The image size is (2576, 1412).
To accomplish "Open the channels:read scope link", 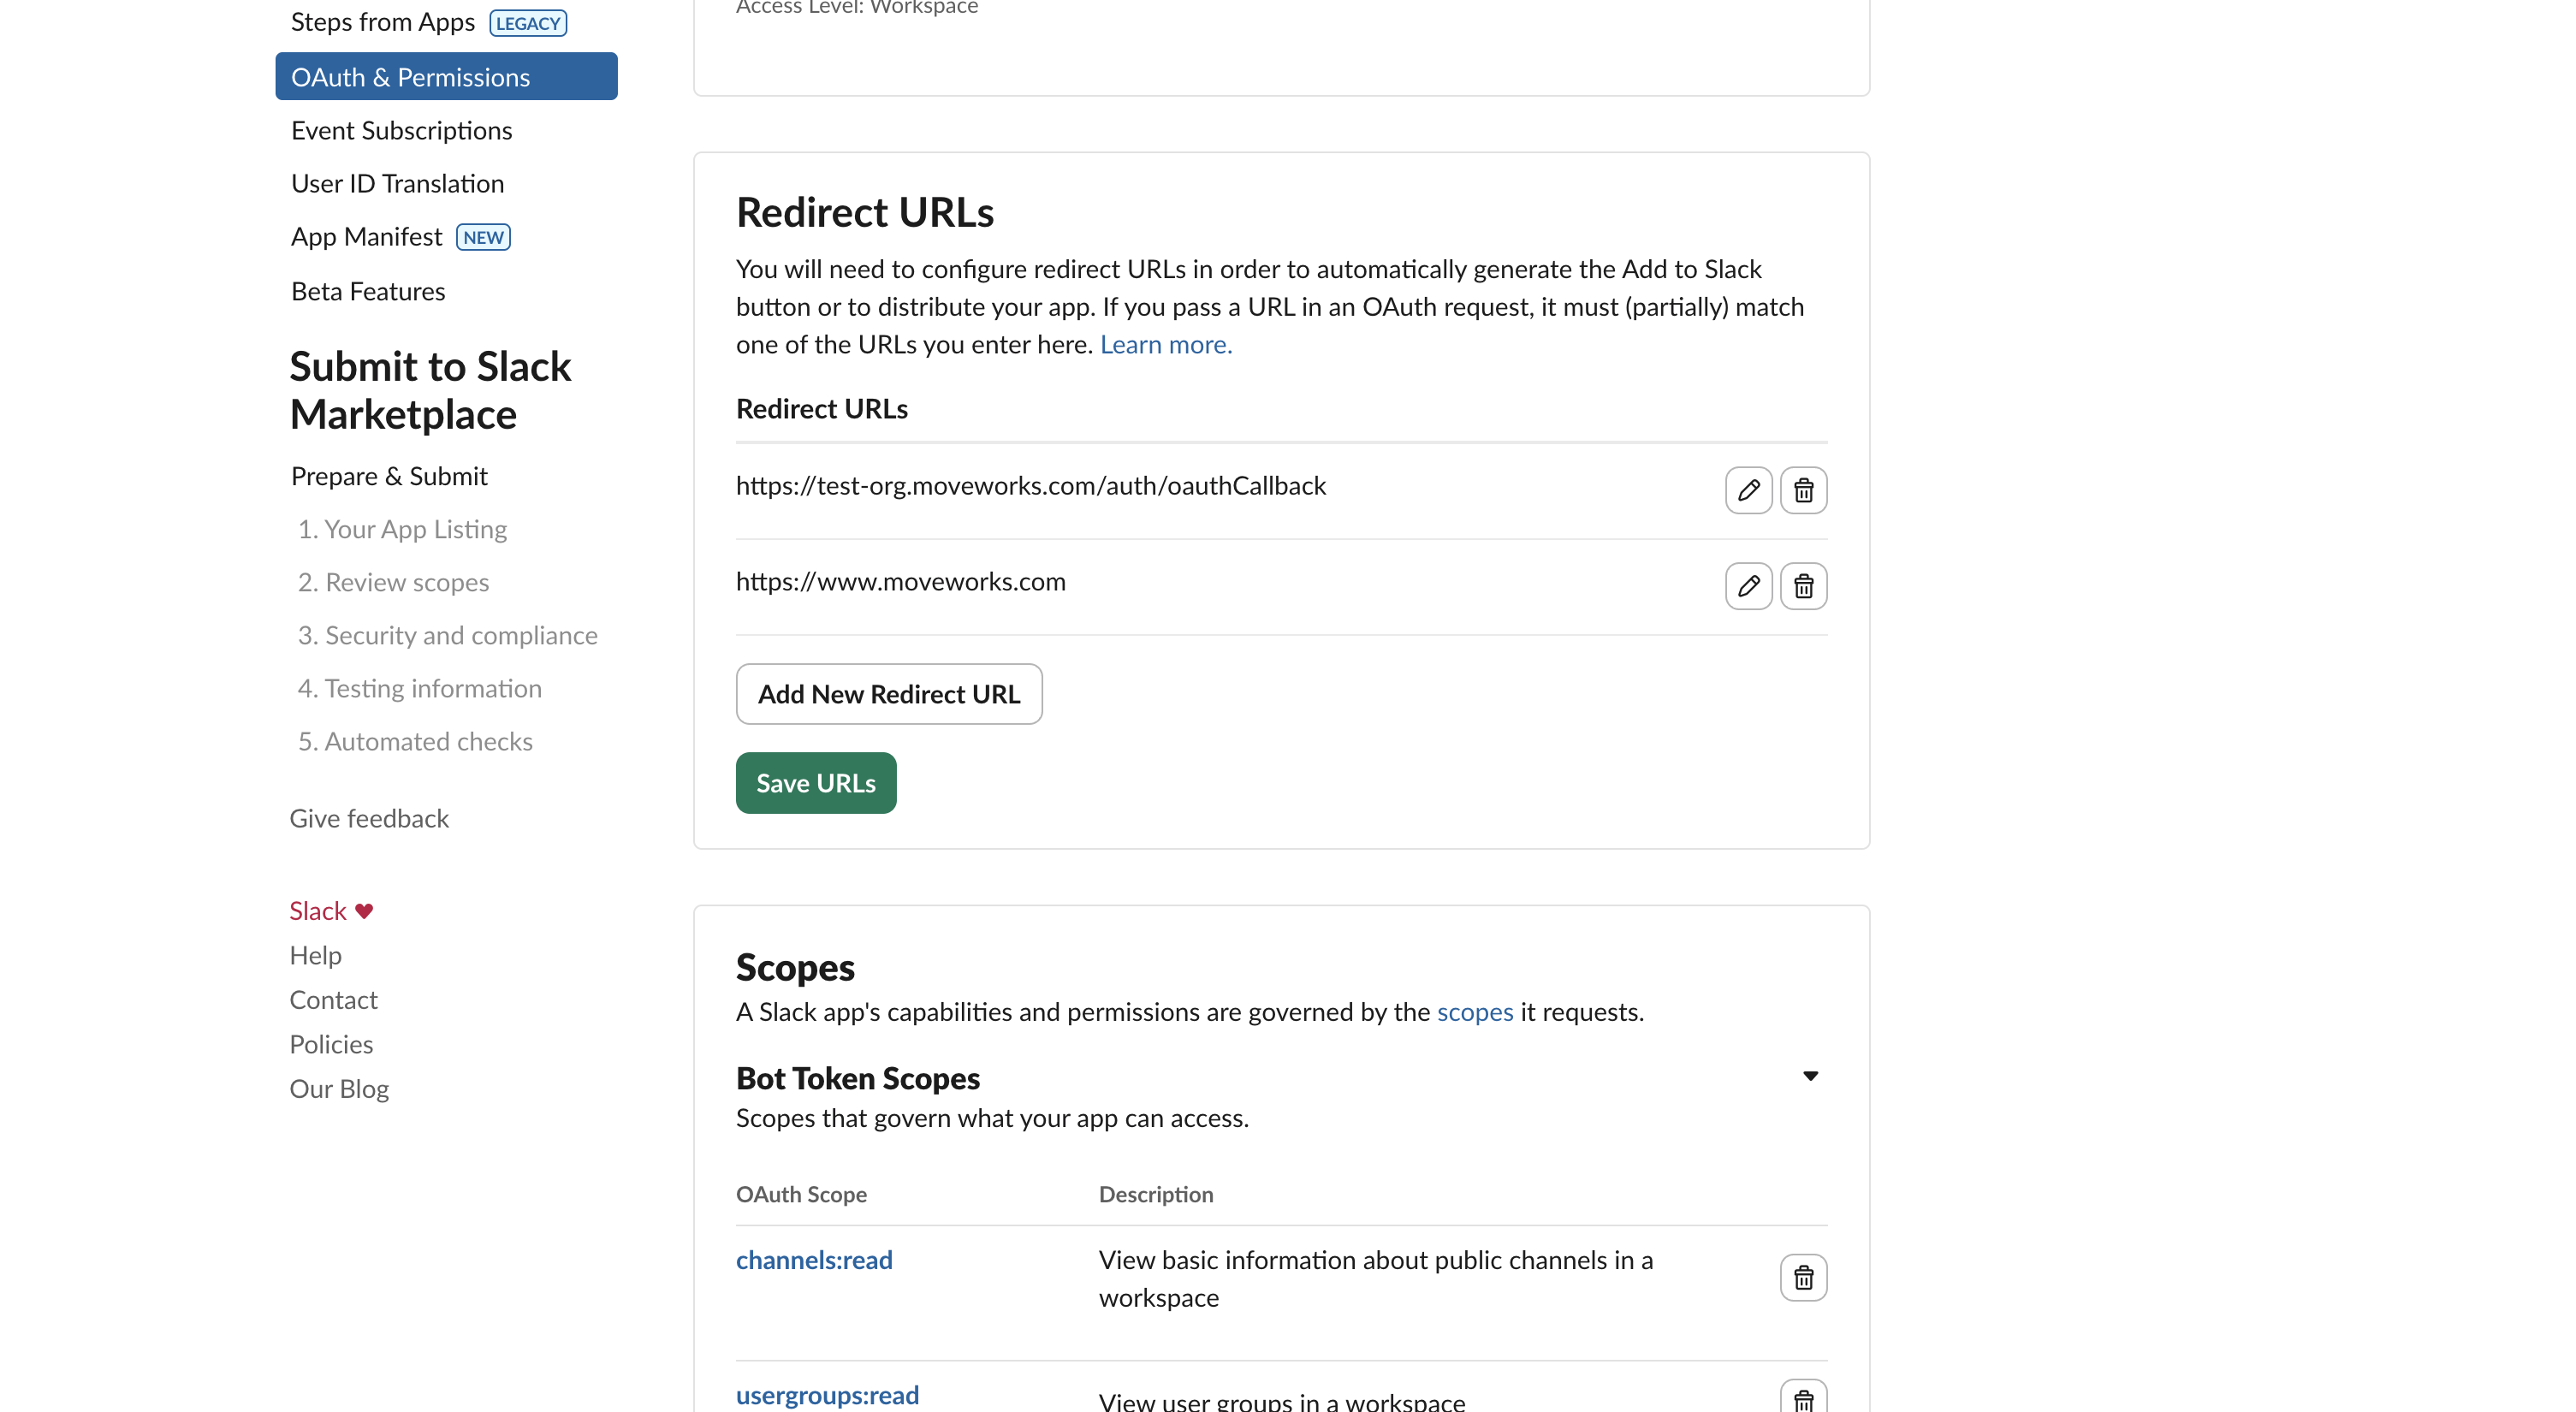I will [813, 1260].
